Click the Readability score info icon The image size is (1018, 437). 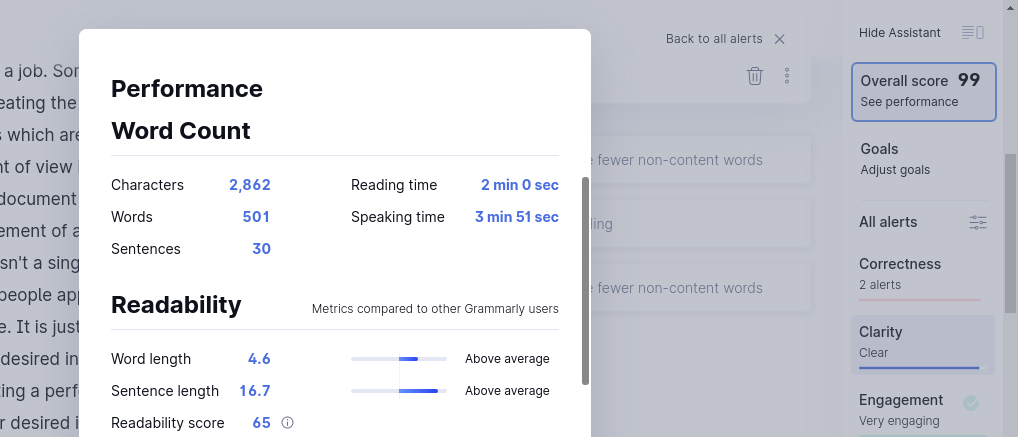287,423
